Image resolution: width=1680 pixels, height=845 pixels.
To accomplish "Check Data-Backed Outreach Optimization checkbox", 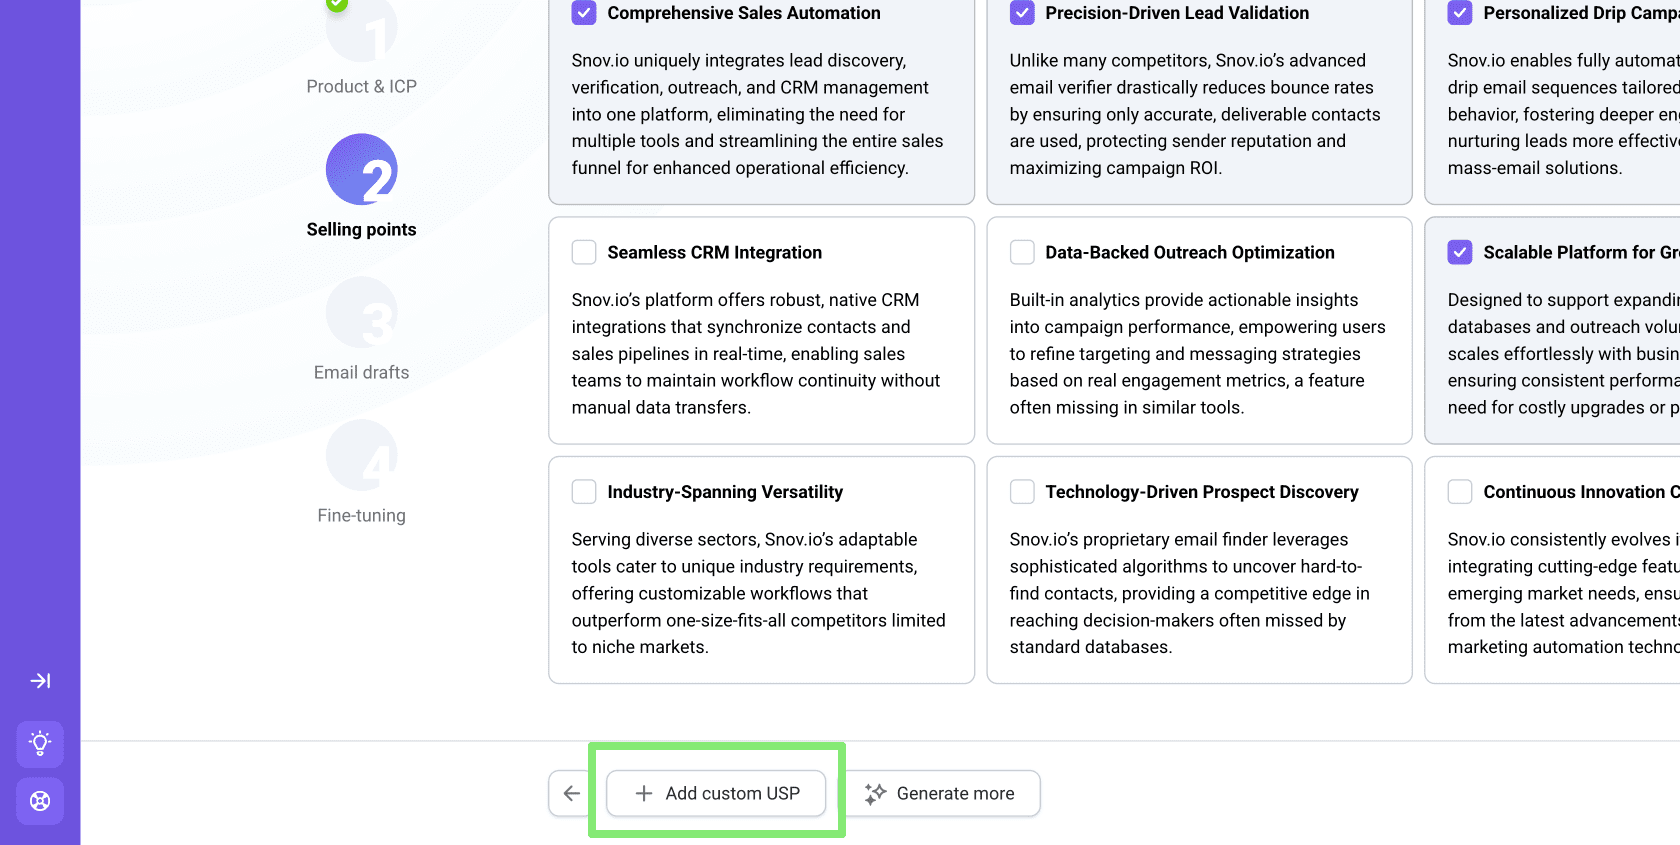I will point(1022,252).
